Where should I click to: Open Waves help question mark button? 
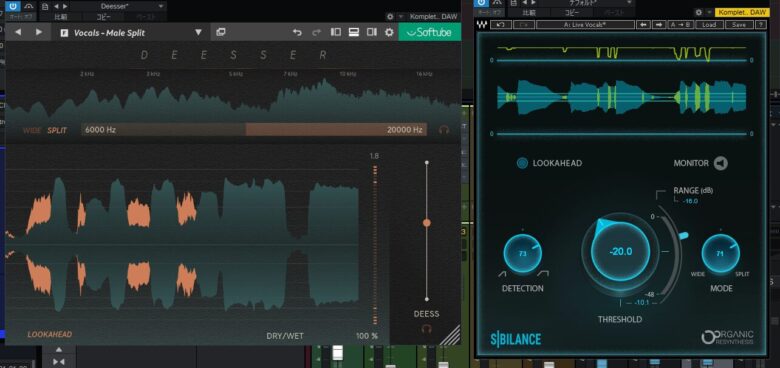click(761, 24)
